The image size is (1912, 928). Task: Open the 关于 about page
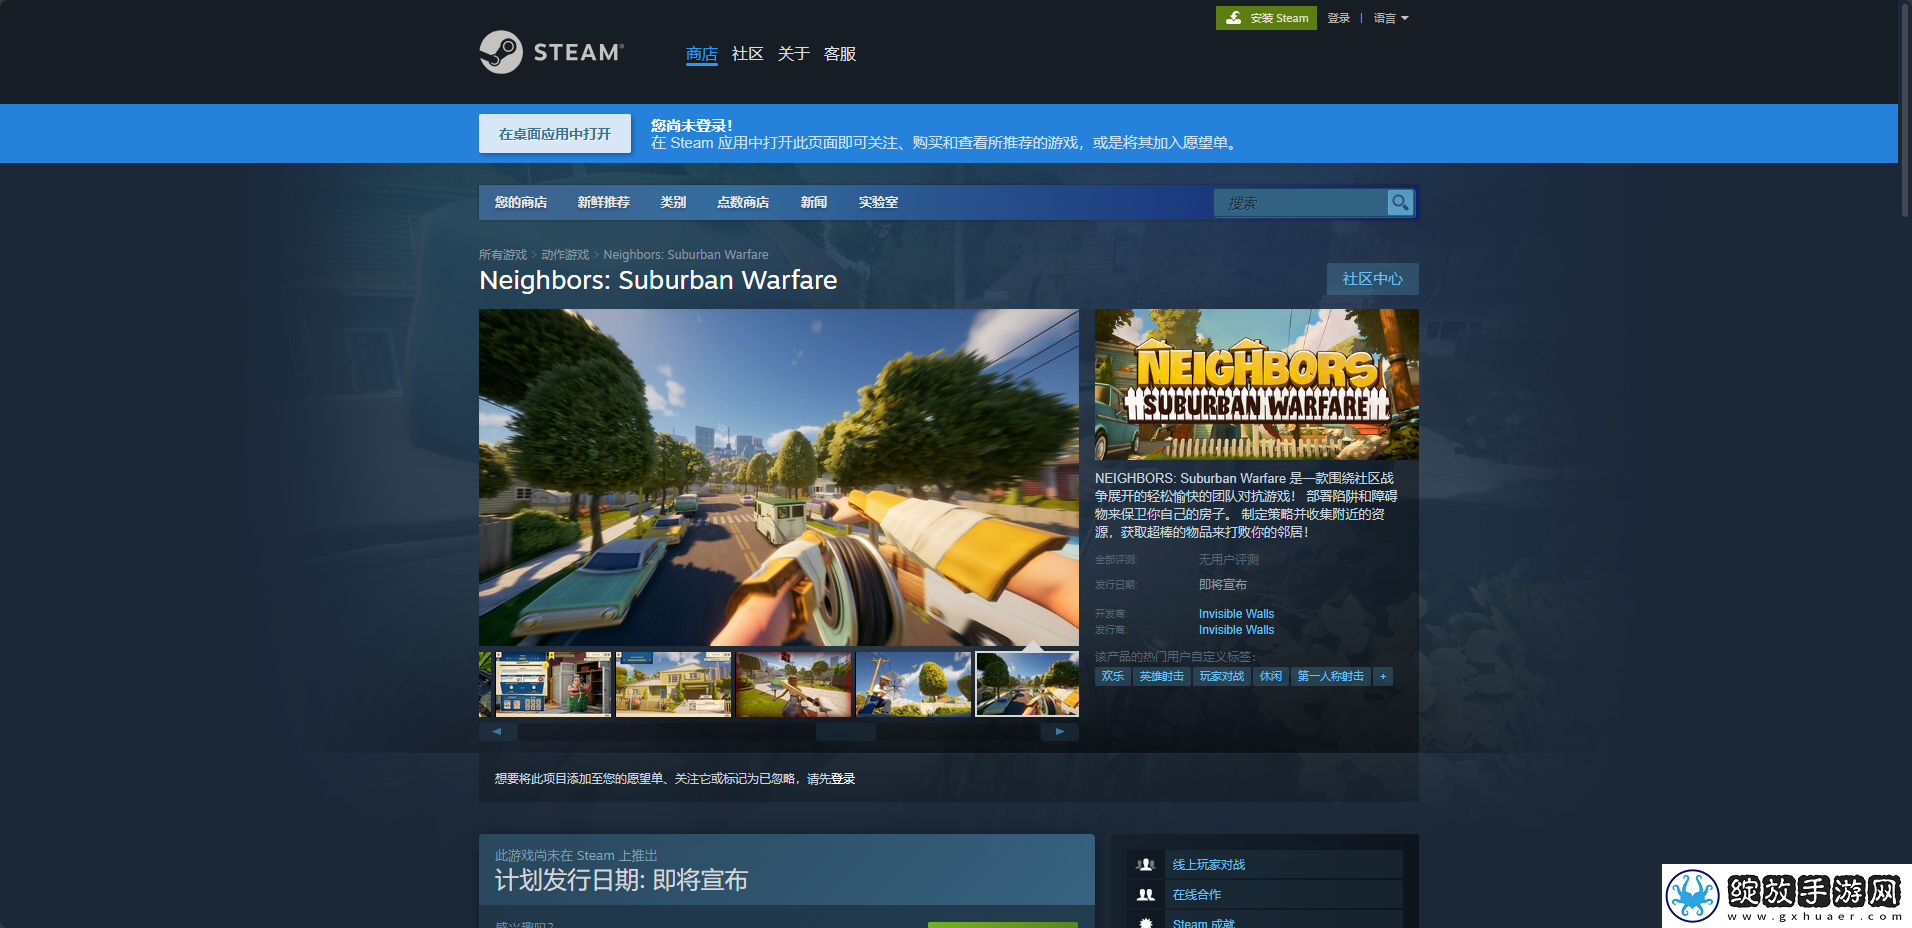[x=793, y=54]
